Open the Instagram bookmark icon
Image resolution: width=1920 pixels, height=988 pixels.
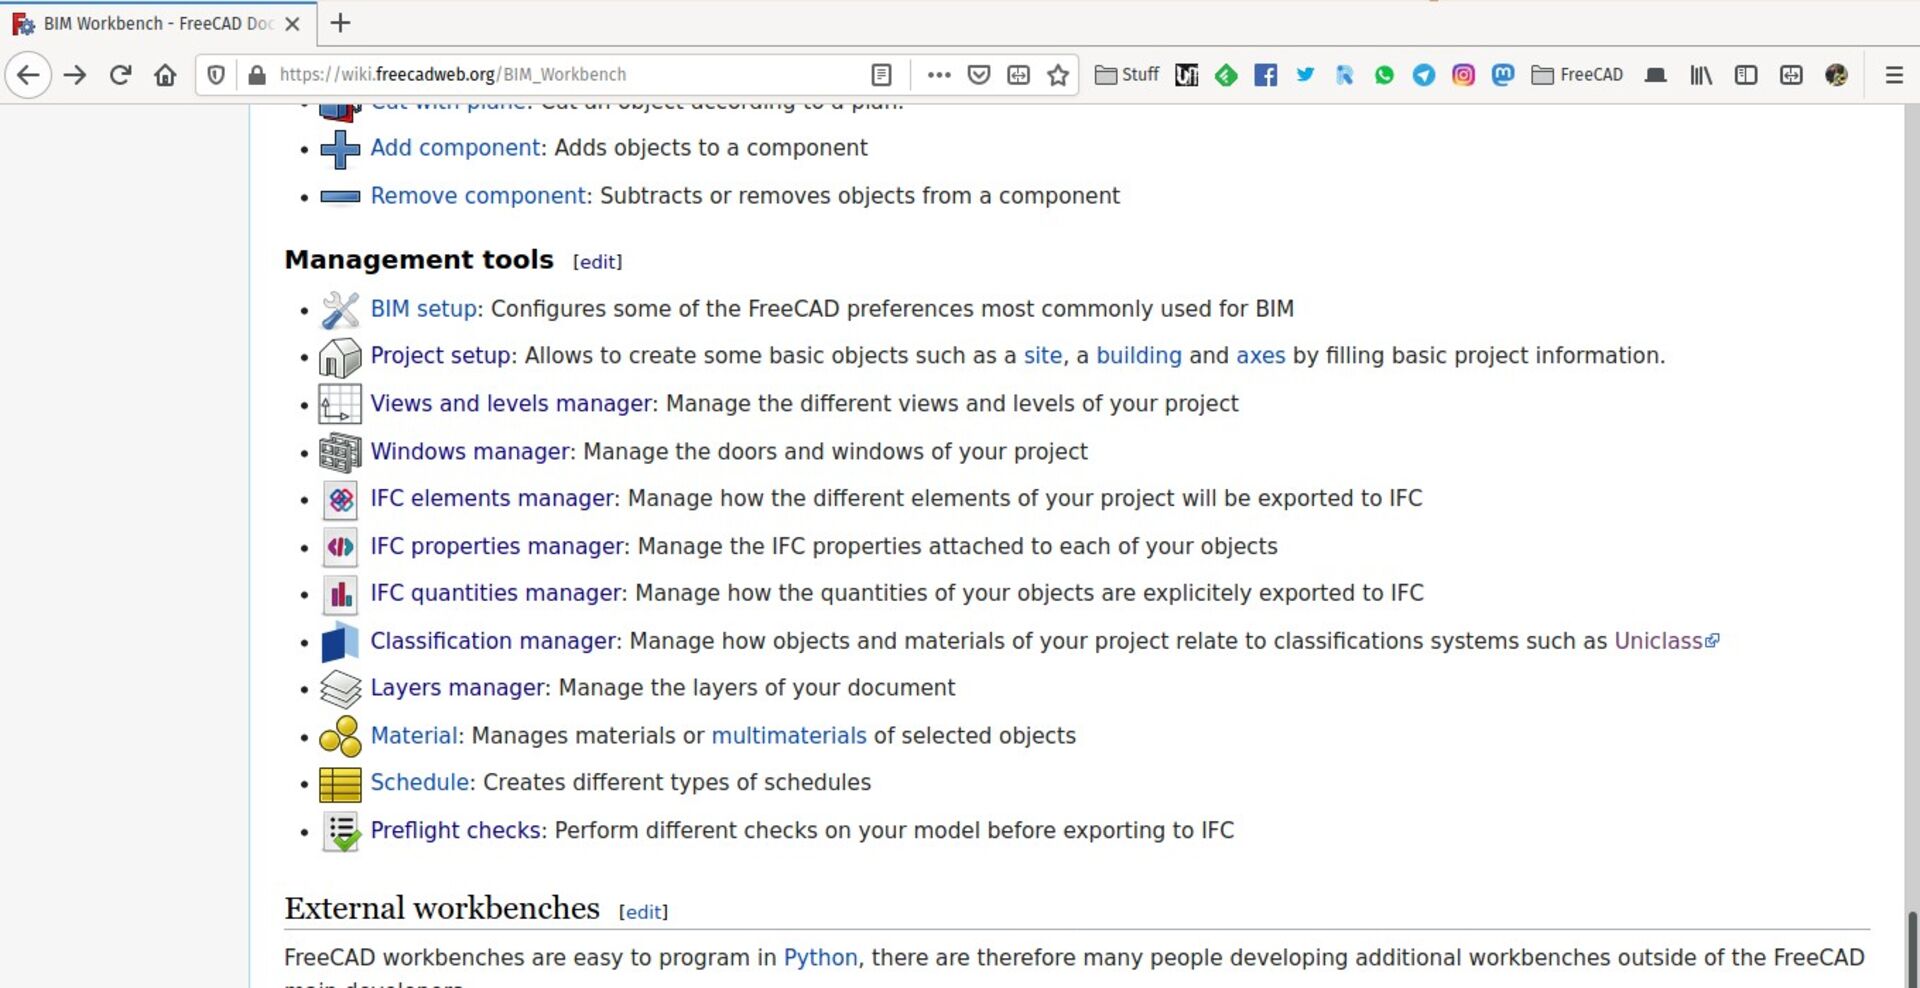[1463, 75]
